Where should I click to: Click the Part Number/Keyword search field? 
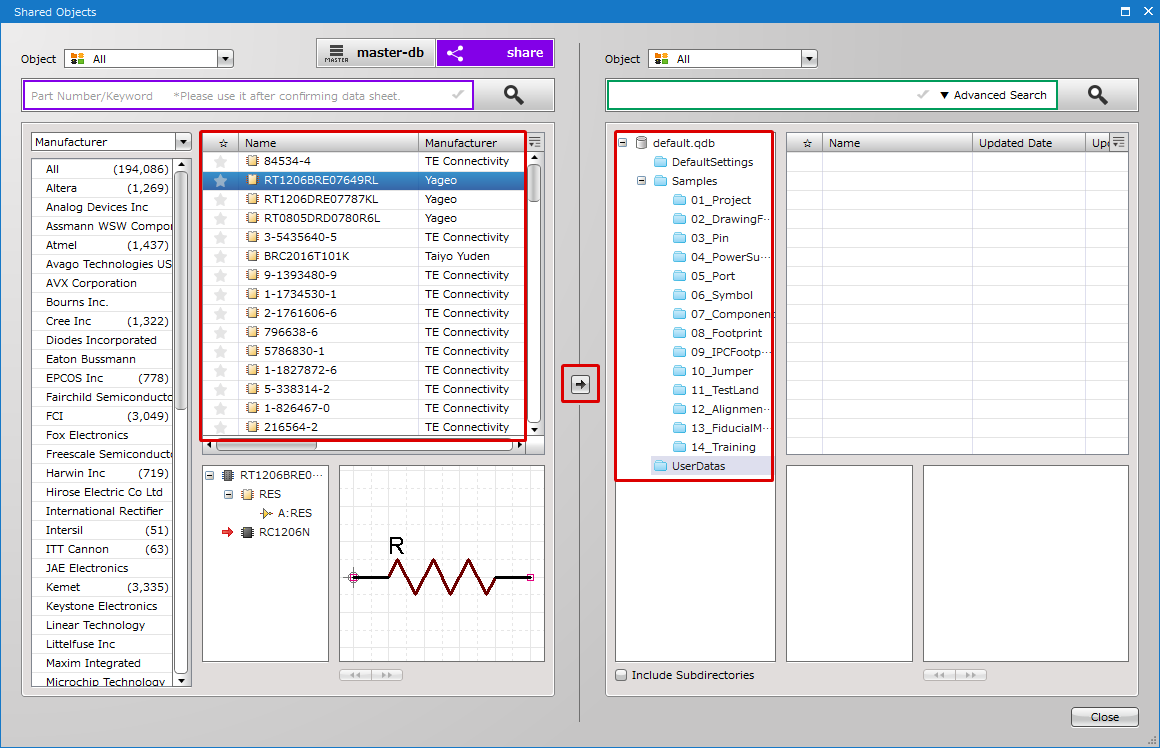235,96
